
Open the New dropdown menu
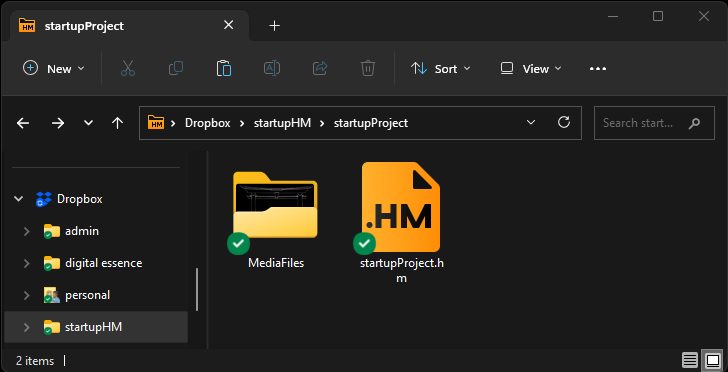54,69
